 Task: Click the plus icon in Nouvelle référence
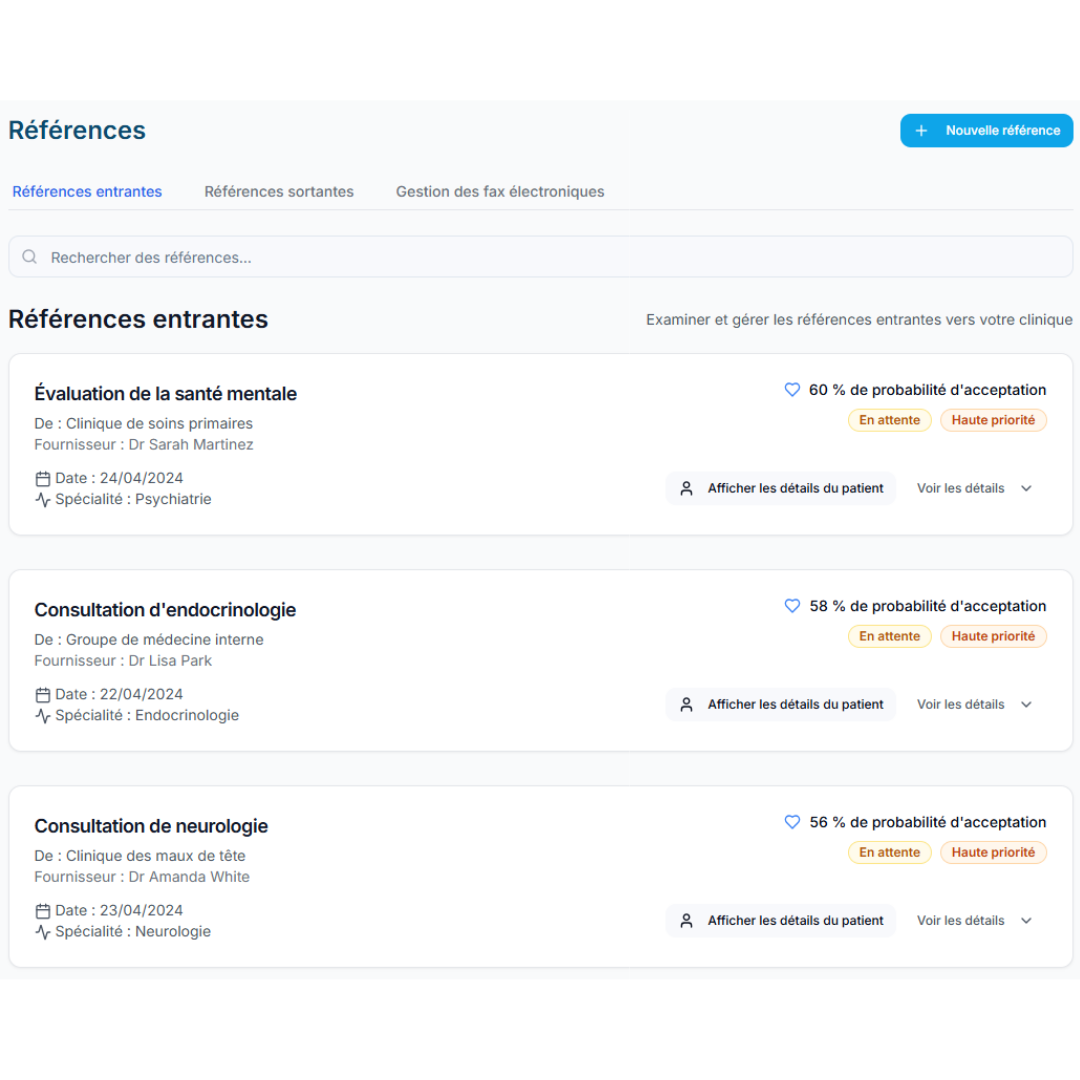tap(921, 131)
